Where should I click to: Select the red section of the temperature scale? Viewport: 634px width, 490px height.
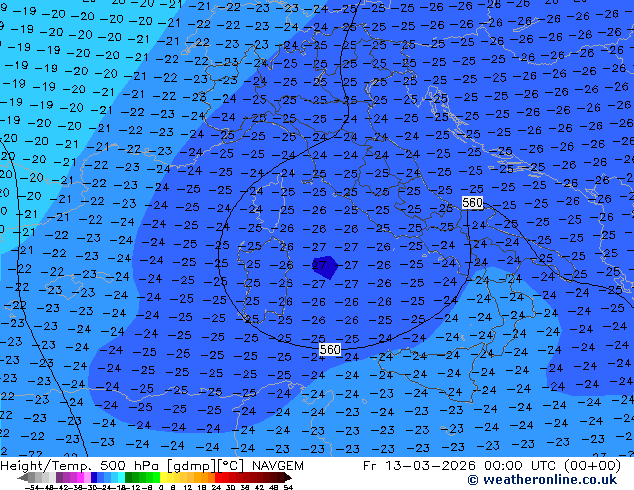(249, 477)
